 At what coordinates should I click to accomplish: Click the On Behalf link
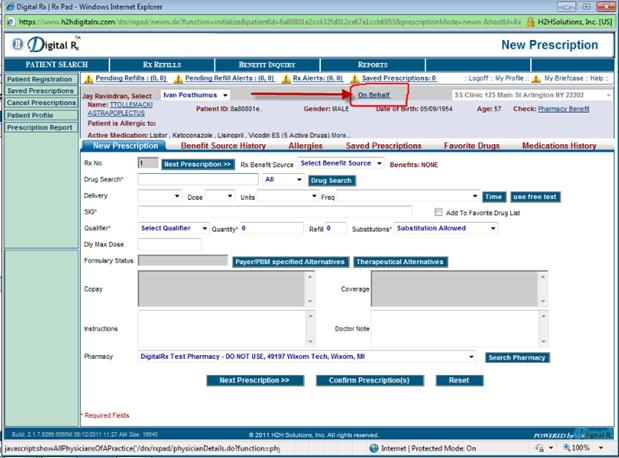click(374, 95)
